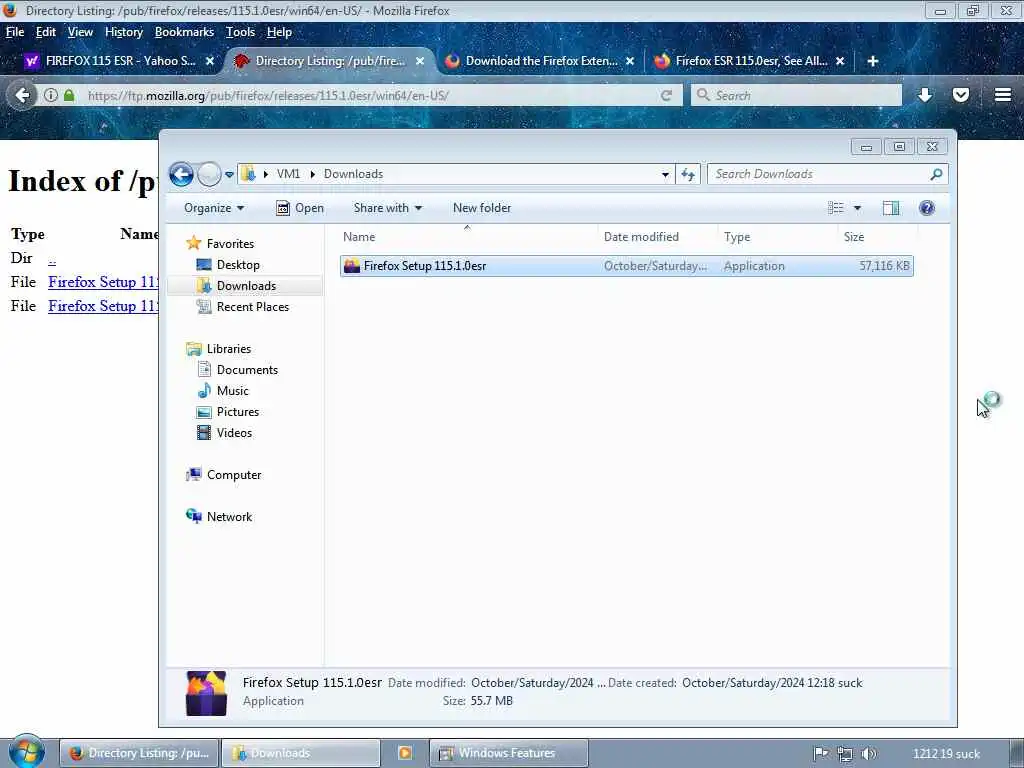The width and height of the screenshot is (1024, 768).
Task: Click Open in Explorer toolbar
Action: click(x=300, y=208)
